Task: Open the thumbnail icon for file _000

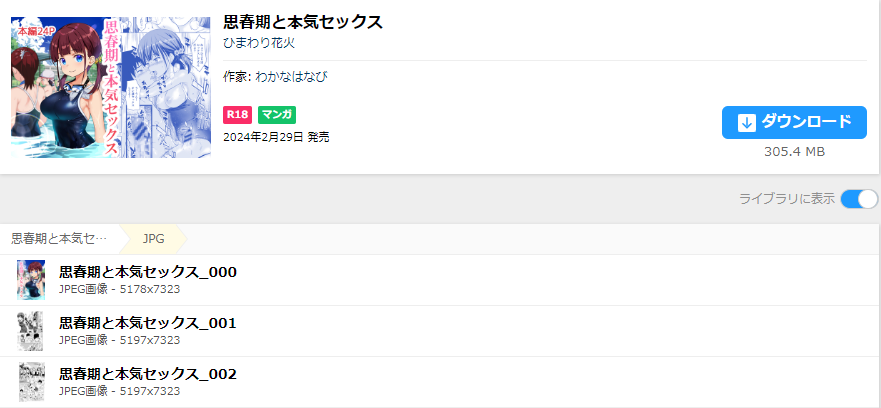Action: pyautogui.click(x=31, y=280)
